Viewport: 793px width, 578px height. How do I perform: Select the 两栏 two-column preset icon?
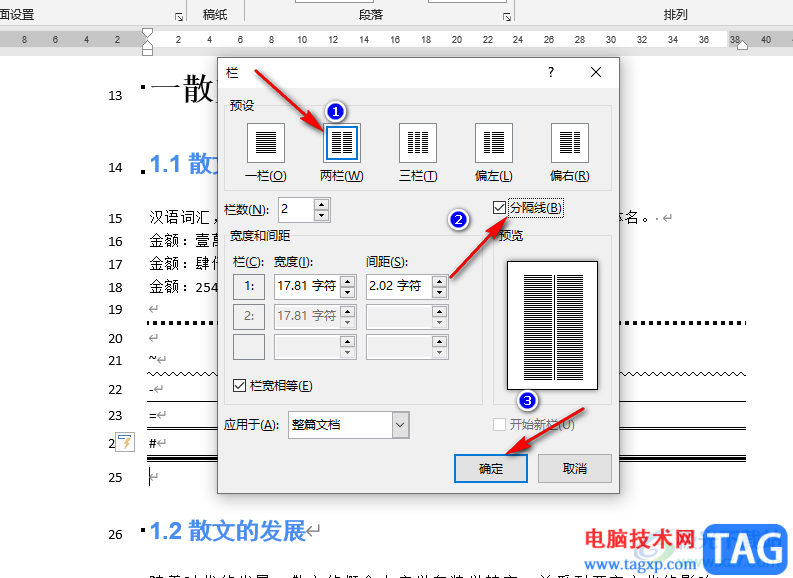342,143
